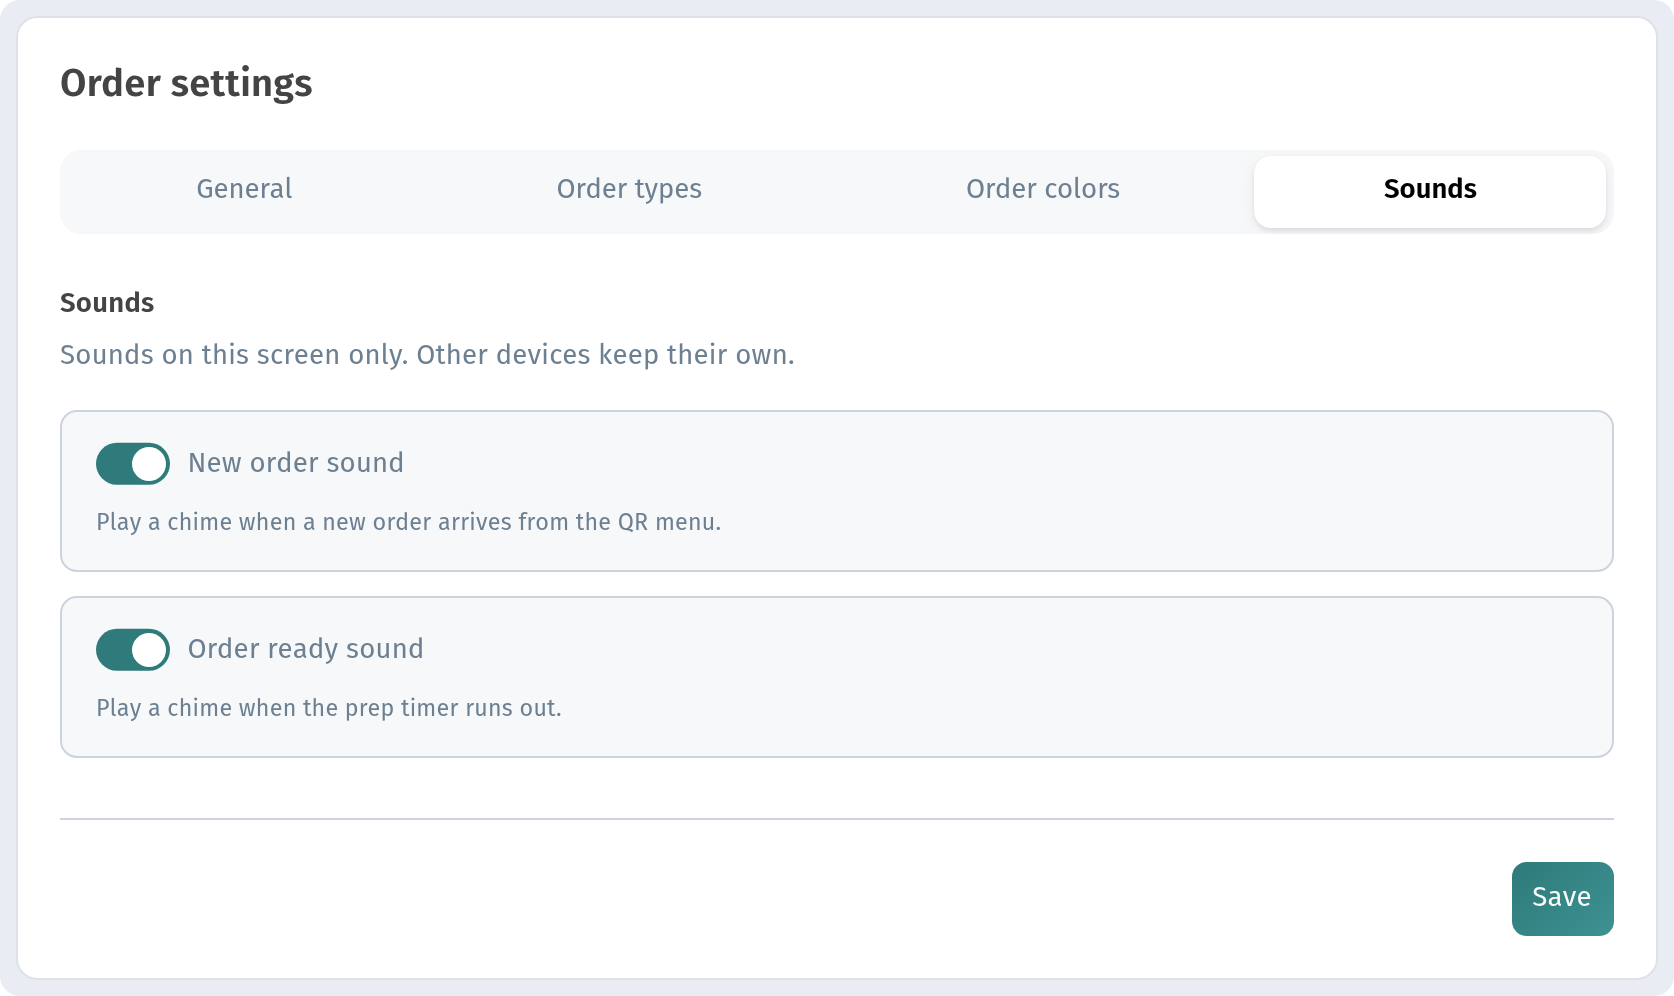Click the "Order settings" heading
The image size is (1674, 996).
tap(186, 83)
